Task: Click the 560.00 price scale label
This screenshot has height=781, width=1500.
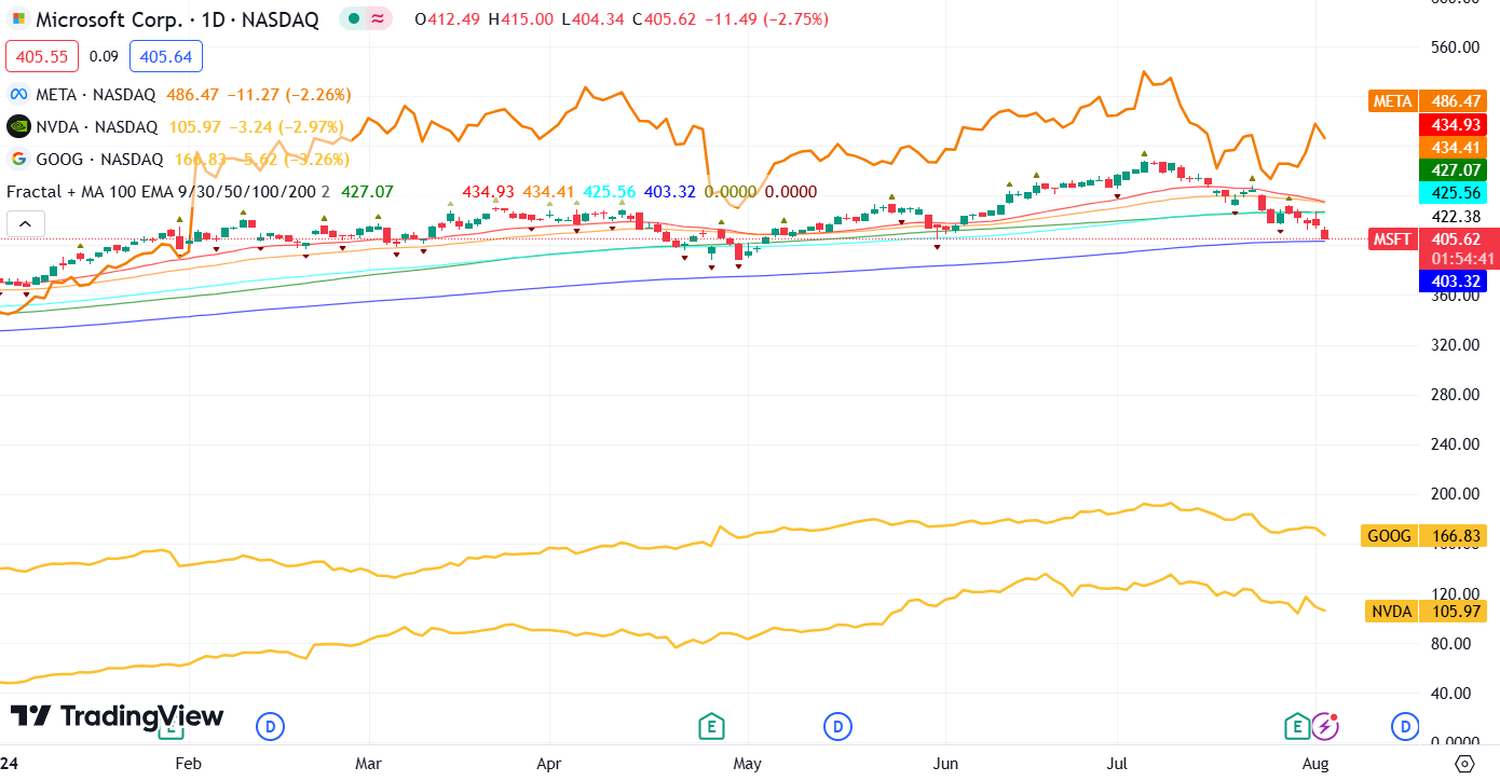Action: coord(1455,47)
